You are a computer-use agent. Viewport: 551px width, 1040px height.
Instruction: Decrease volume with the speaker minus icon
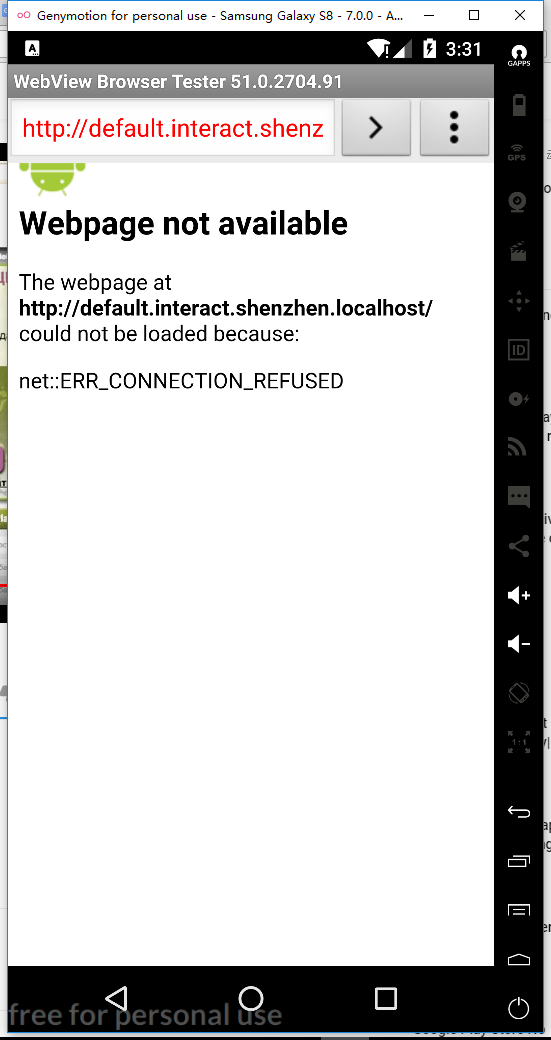click(x=519, y=644)
